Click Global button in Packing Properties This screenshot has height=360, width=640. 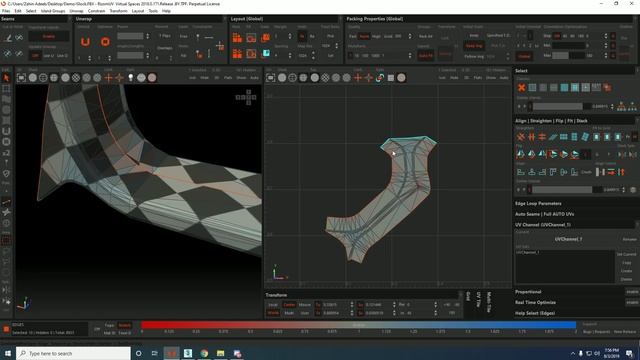click(x=524, y=56)
